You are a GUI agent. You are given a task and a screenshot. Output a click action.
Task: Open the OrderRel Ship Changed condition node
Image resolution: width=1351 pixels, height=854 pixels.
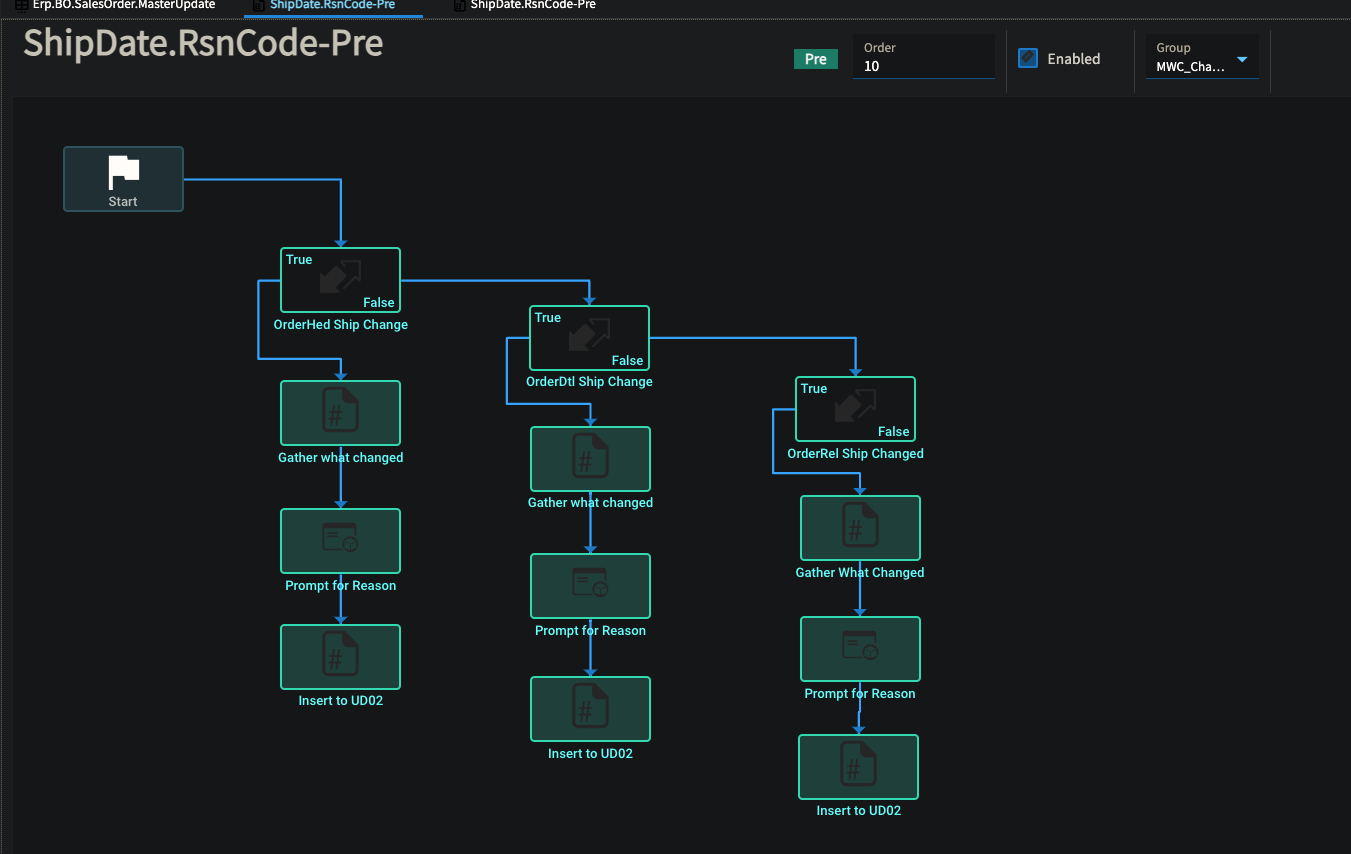coord(855,409)
